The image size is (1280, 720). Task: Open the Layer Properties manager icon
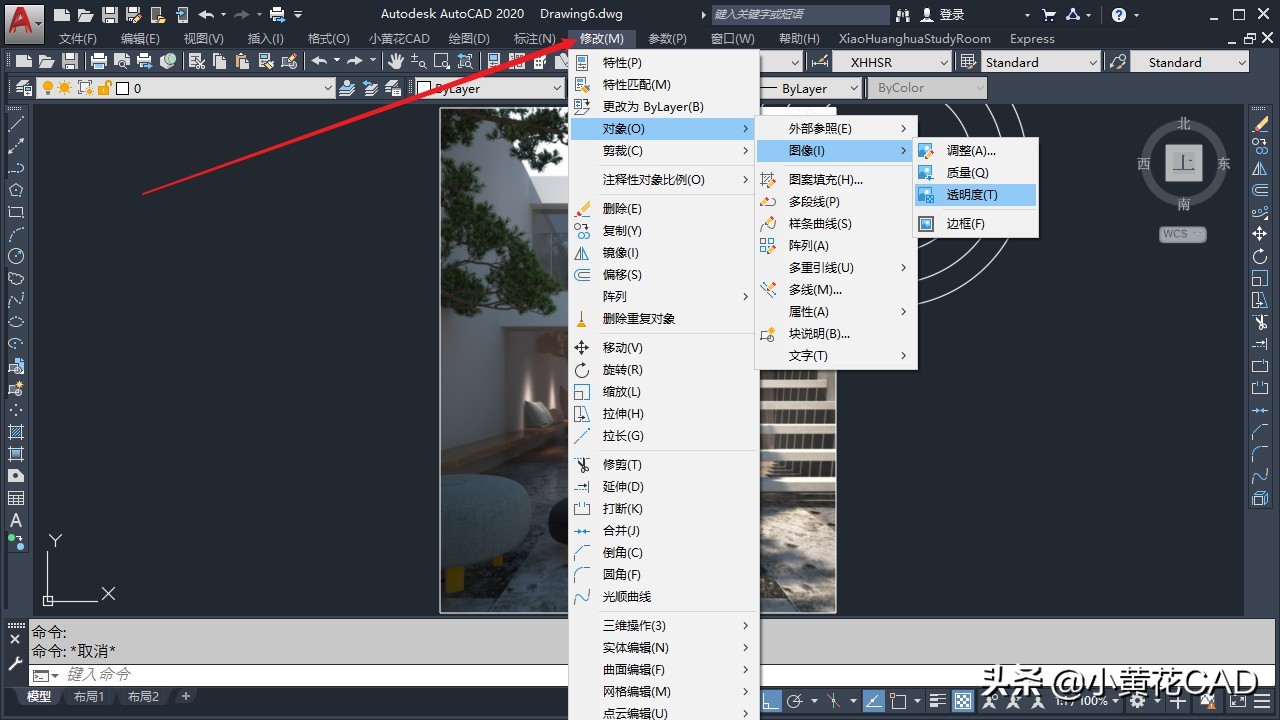22,88
